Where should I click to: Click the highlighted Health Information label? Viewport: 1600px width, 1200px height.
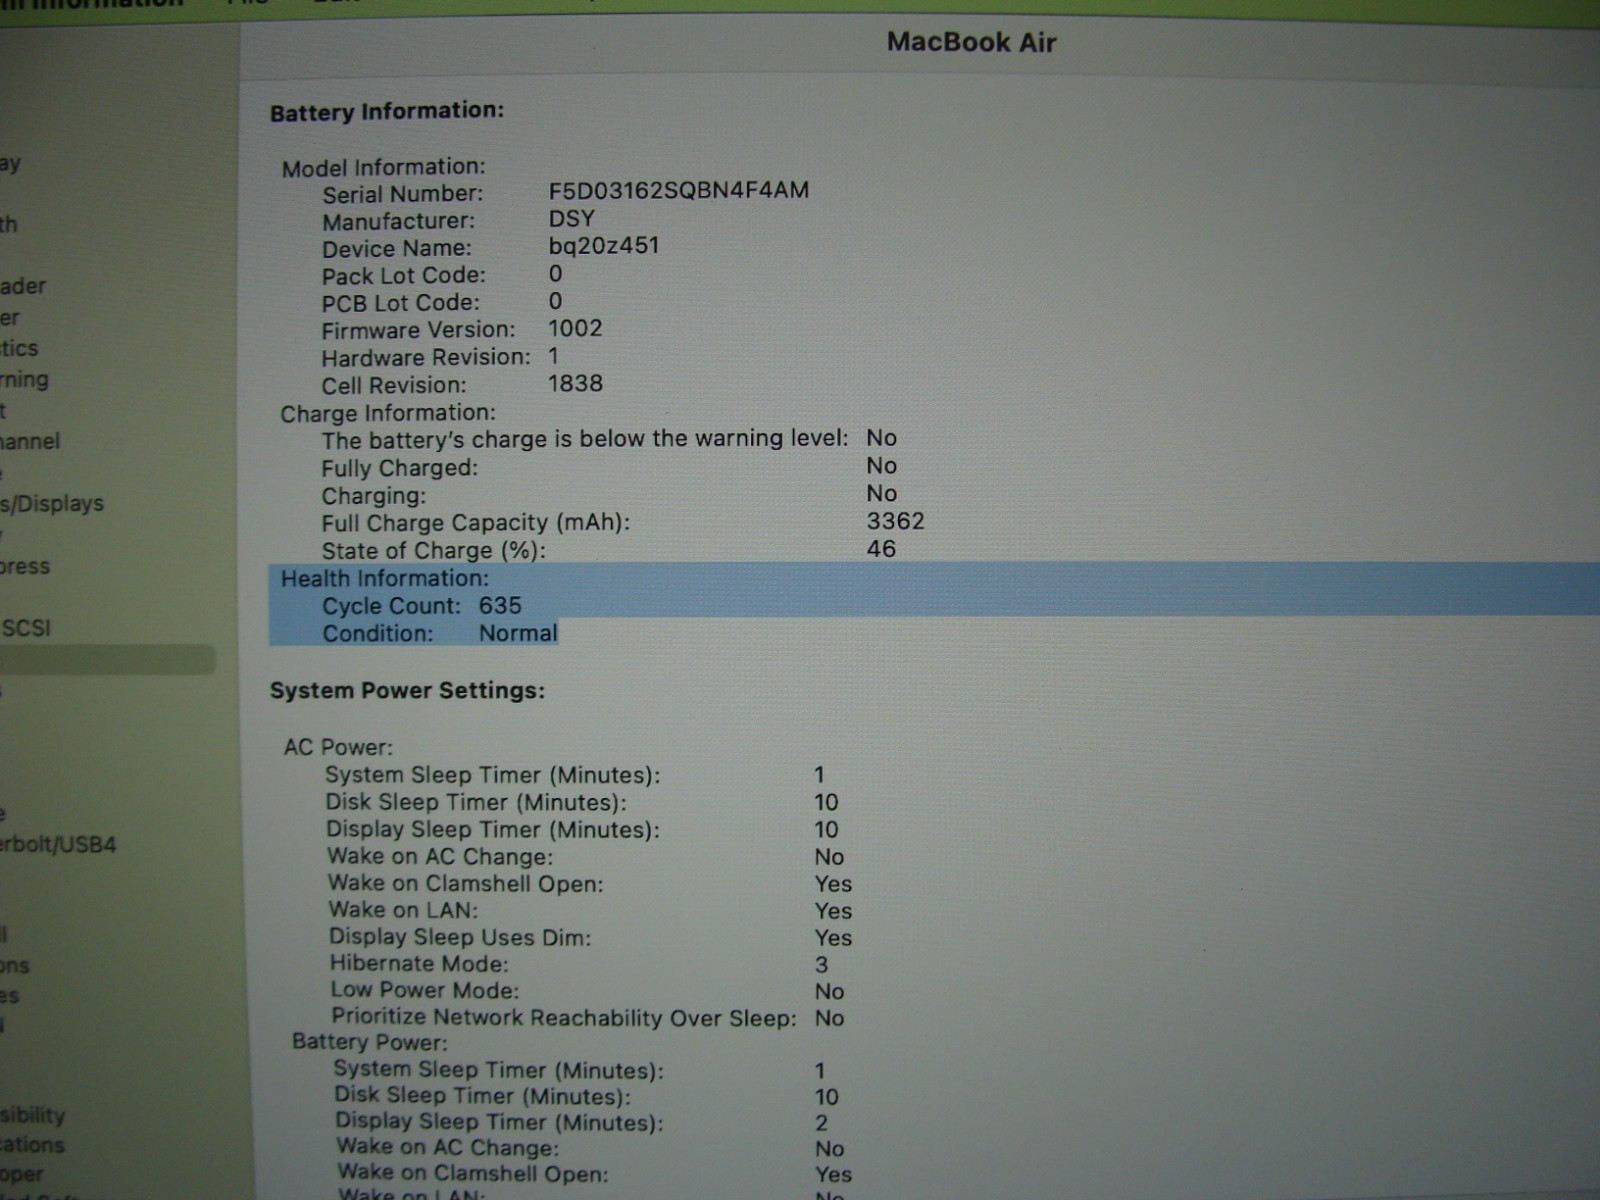tap(385, 578)
